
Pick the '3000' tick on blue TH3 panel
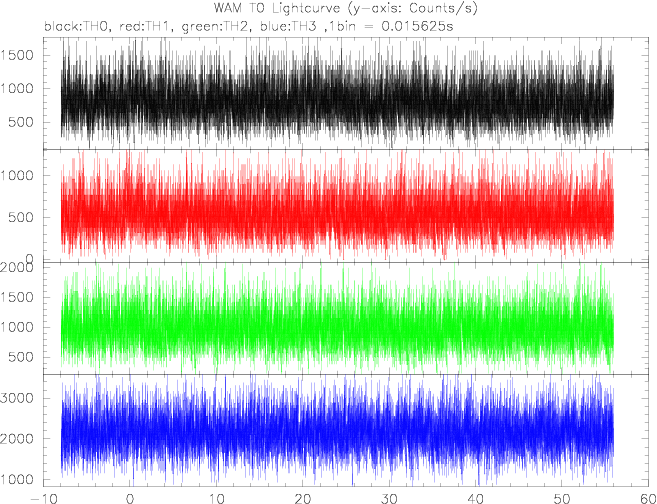point(17,398)
